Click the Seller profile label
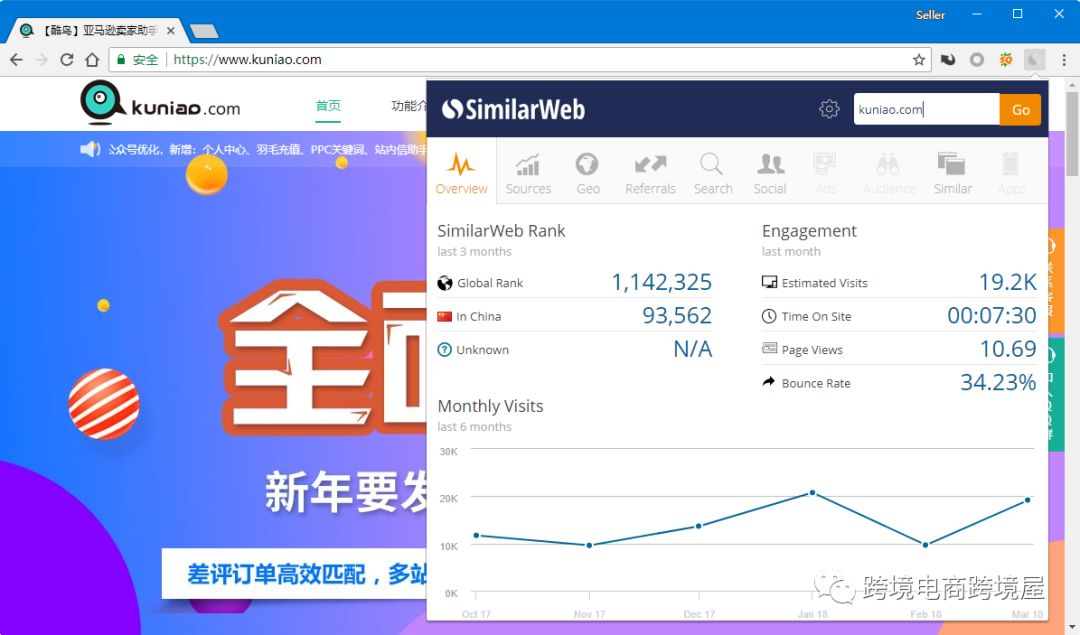Viewport: 1080px width, 635px height. [x=930, y=14]
